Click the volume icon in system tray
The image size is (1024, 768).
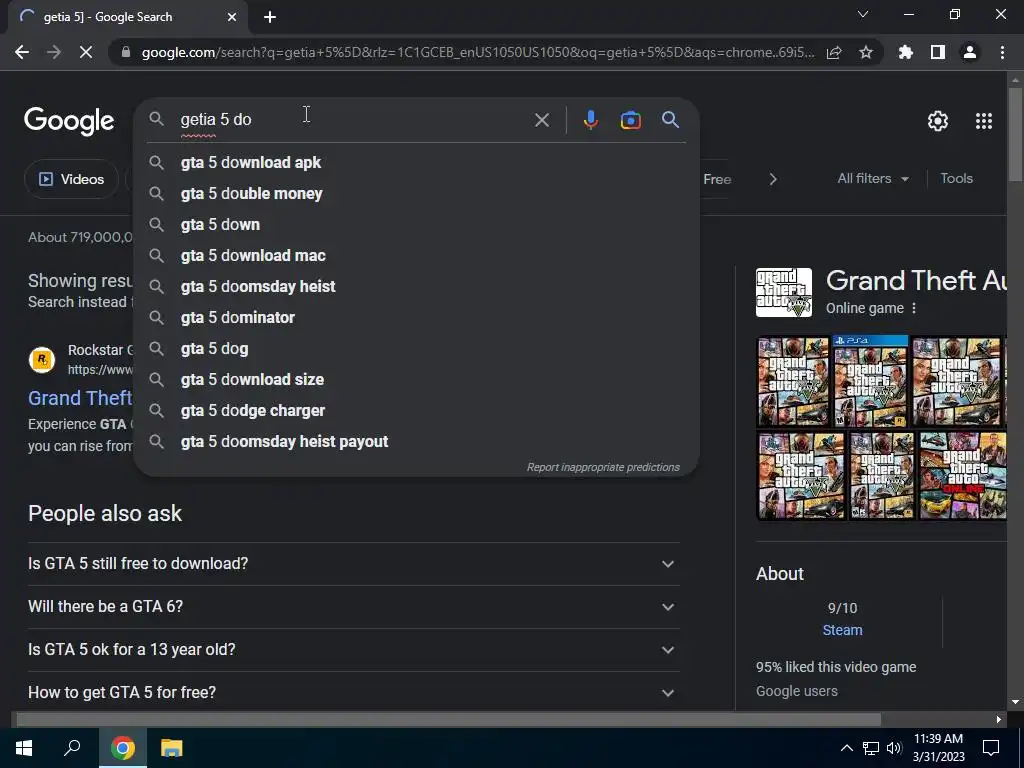click(894, 748)
